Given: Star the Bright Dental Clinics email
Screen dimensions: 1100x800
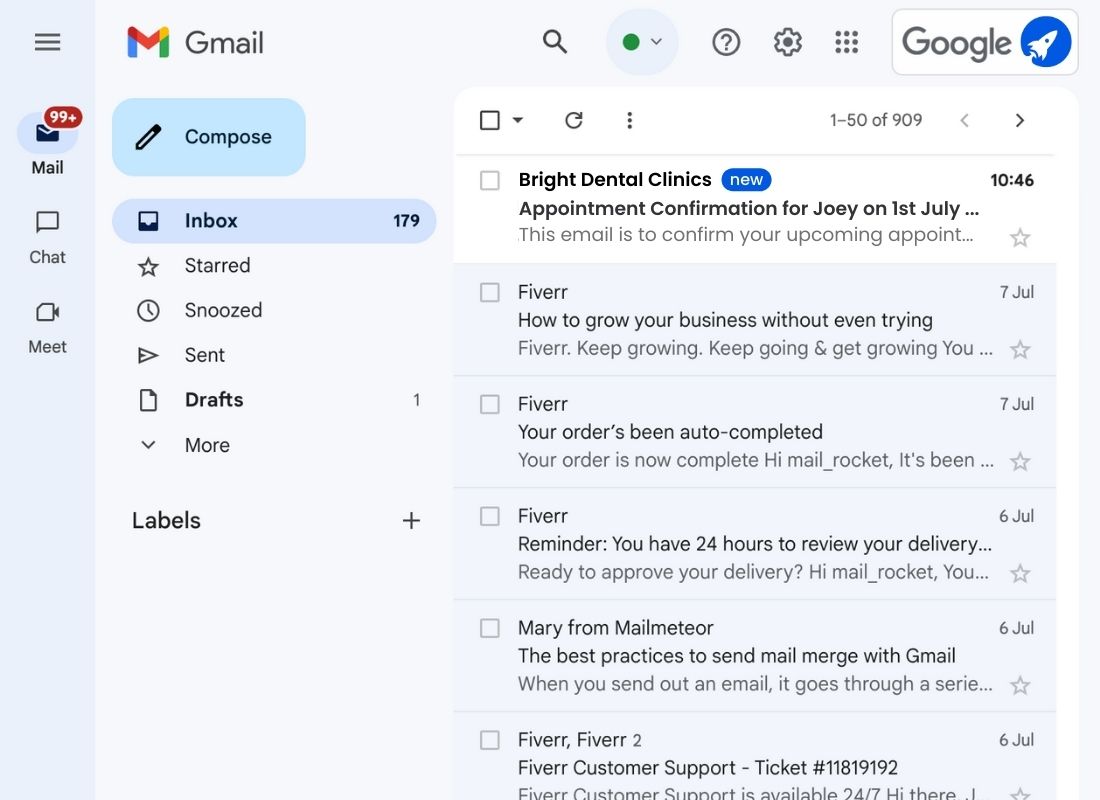Looking at the screenshot, I should coord(1020,238).
